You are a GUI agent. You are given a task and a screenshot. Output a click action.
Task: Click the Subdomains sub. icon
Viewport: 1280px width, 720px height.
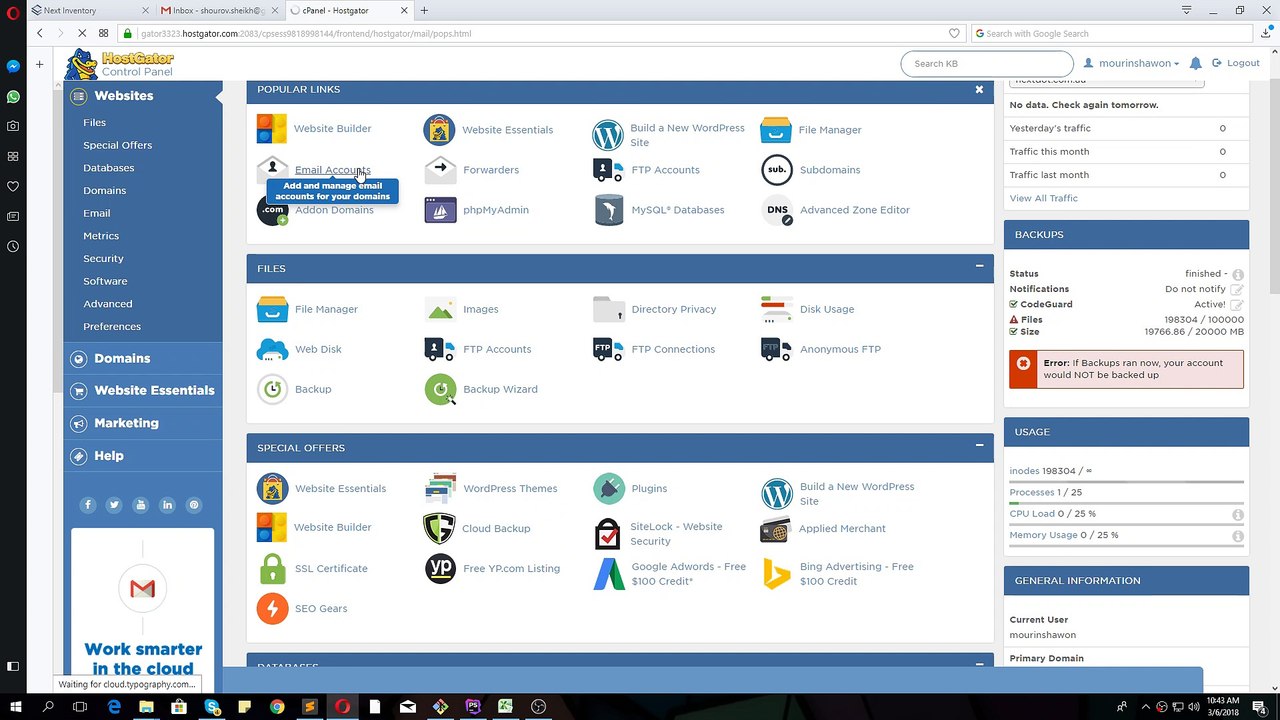pos(776,170)
